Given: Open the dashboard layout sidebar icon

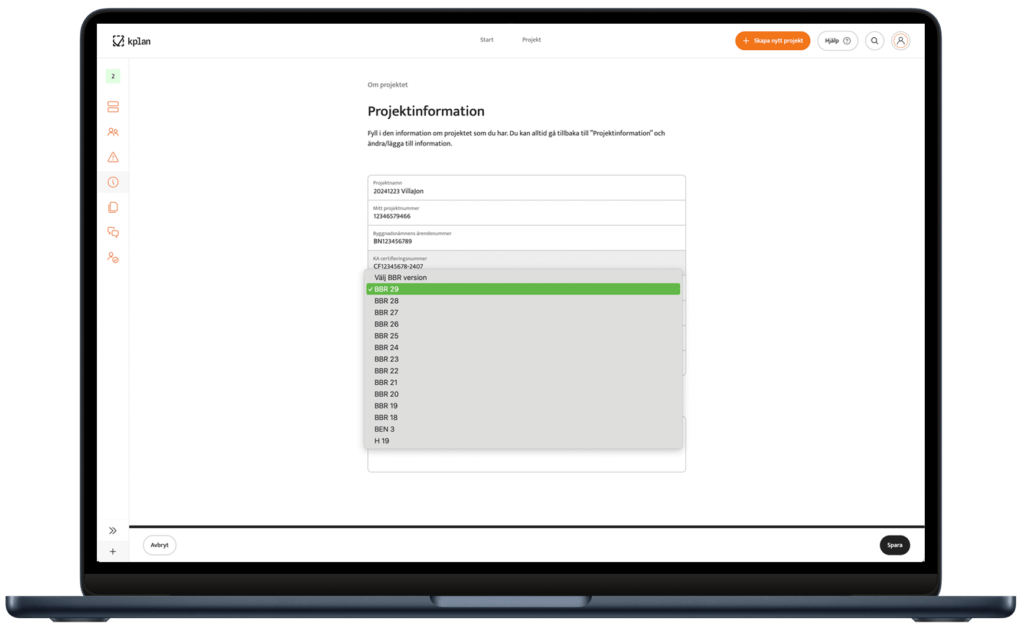Looking at the screenshot, I should coord(113,106).
